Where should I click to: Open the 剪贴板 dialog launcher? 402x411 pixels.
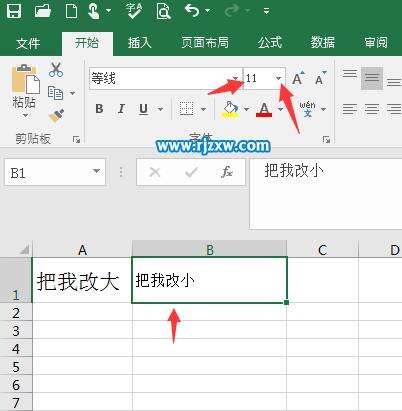76,140
